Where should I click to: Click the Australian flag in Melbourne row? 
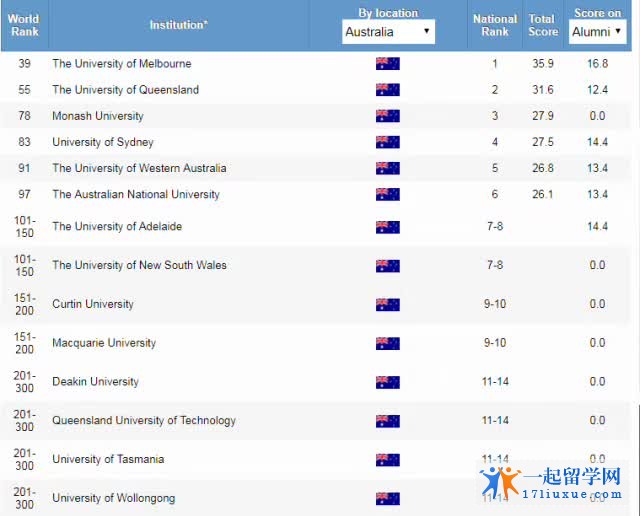[x=388, y=64]
